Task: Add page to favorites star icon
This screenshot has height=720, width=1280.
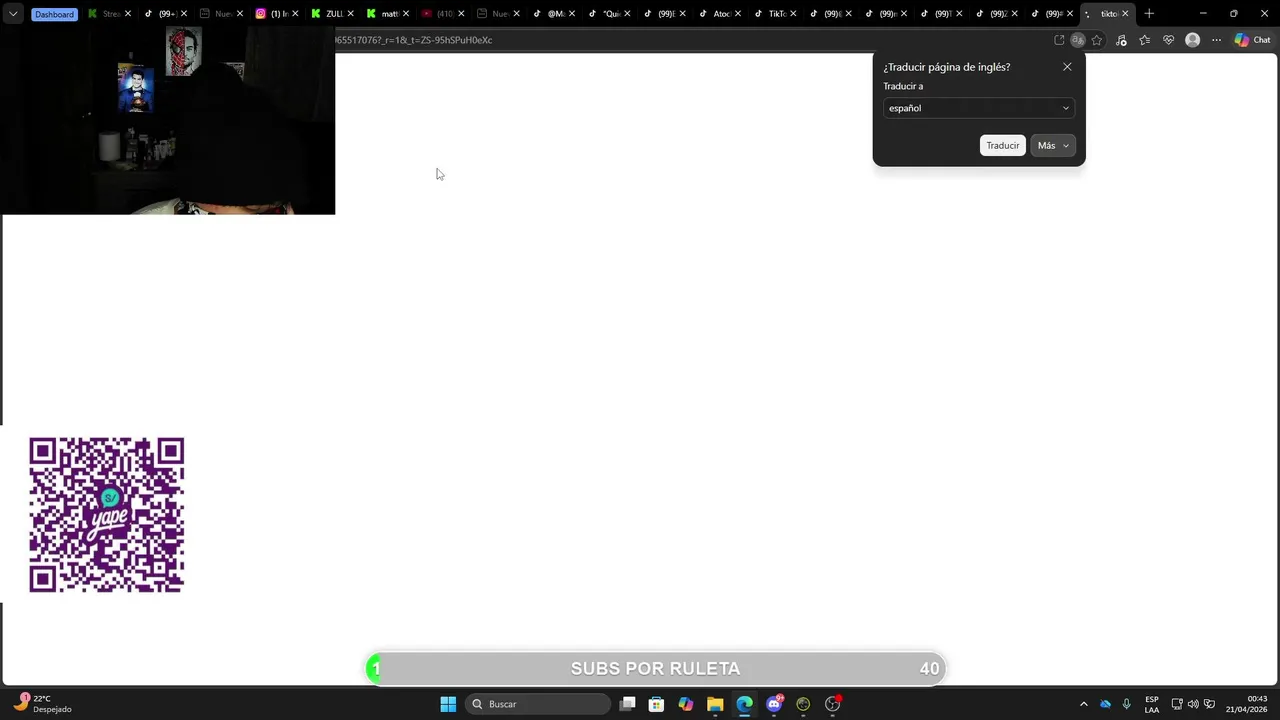Action: [x=1097, y=40]
